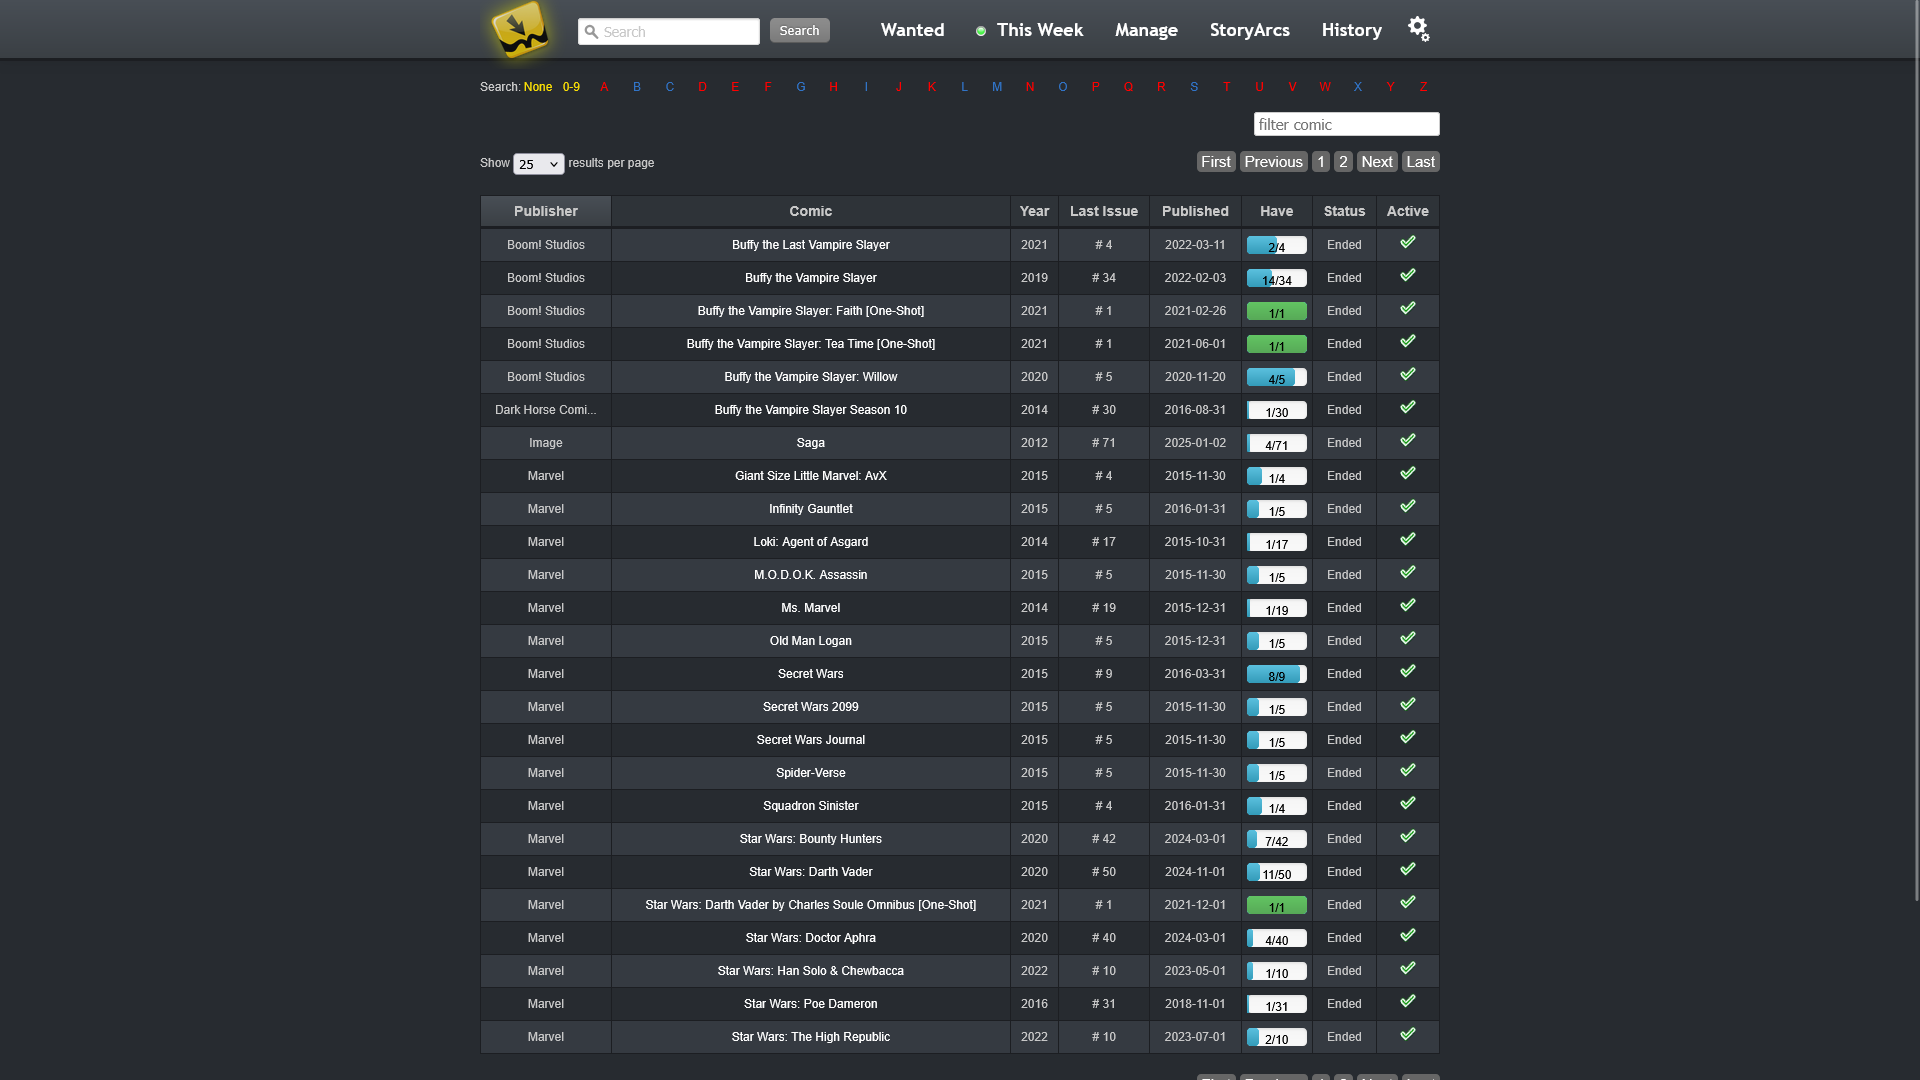Sort table by Year column header
Image resolution: width=1920 pixels, height=1080 pixels.
pyautogui.click(x=1034, y=211)
